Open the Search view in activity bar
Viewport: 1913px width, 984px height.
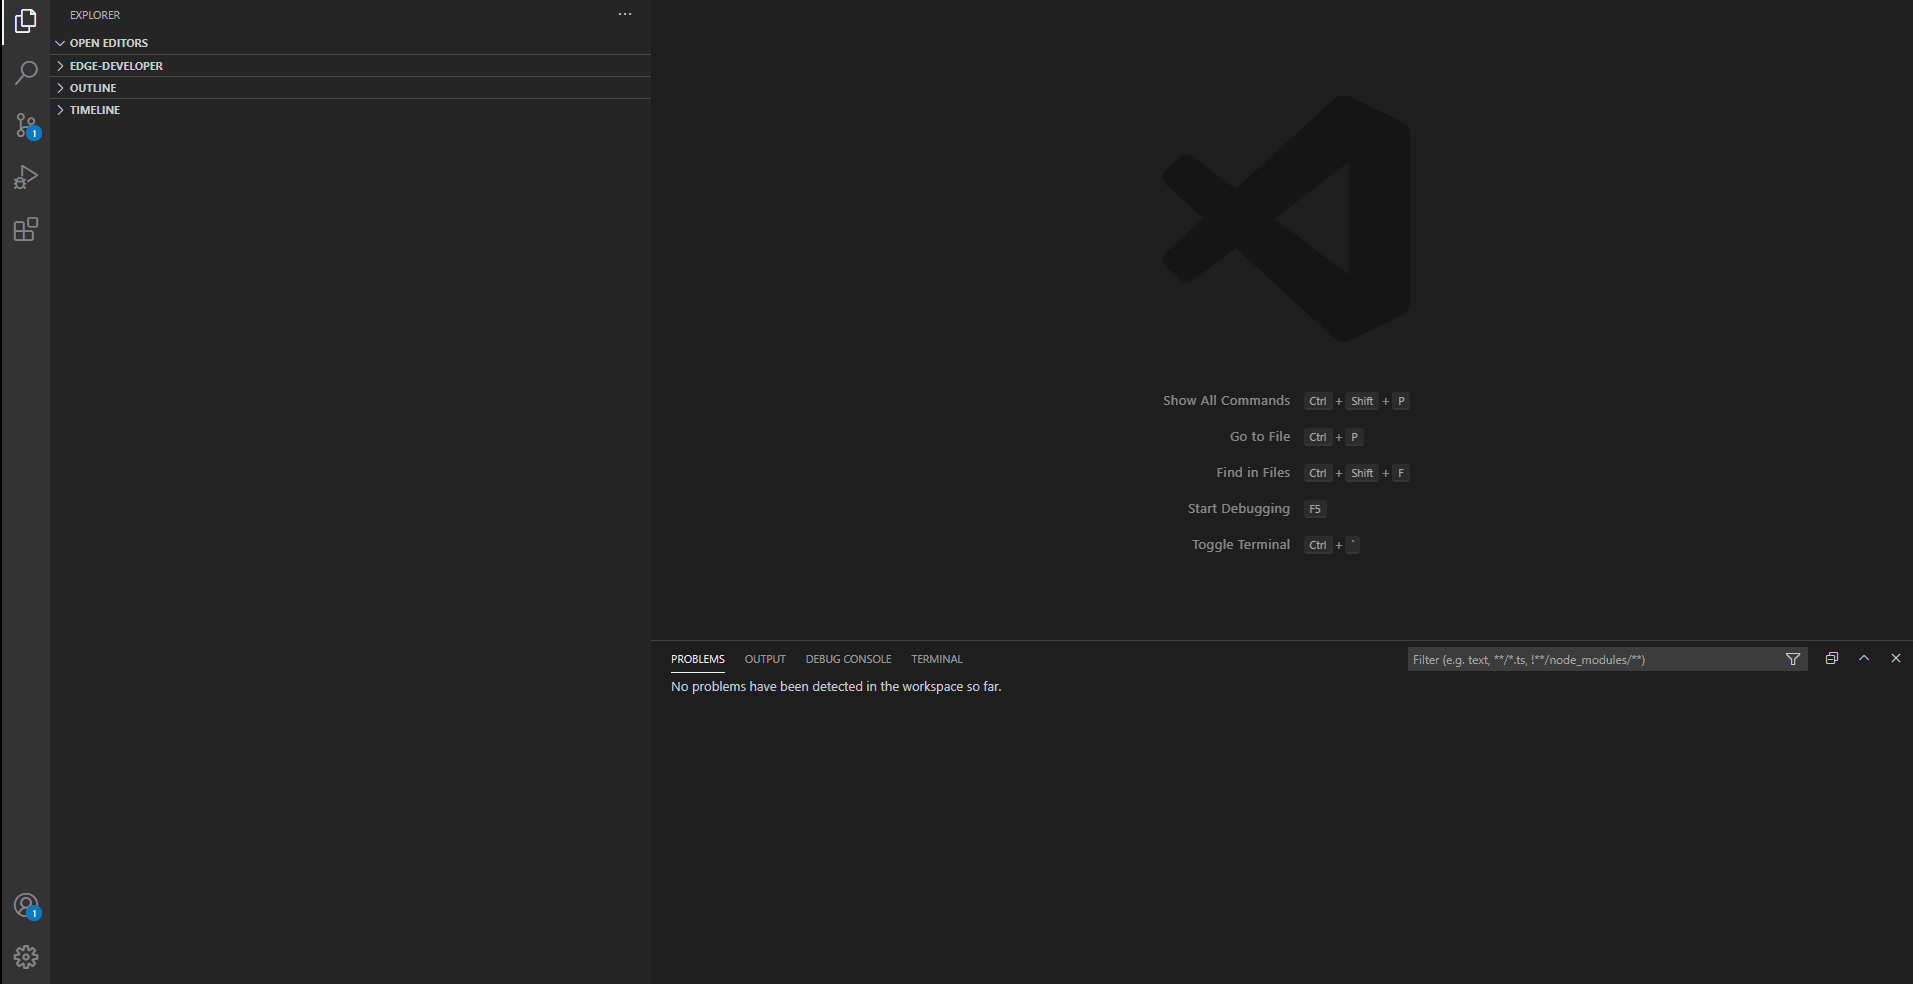pyautogui.click(x=26, y=73)
